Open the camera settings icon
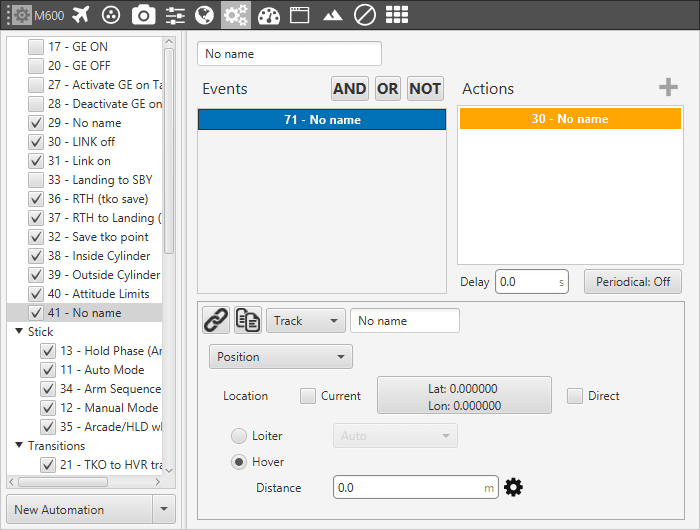The width and height of the screenshot is (700, 530). pyautogui.click(x=143, y=15)
